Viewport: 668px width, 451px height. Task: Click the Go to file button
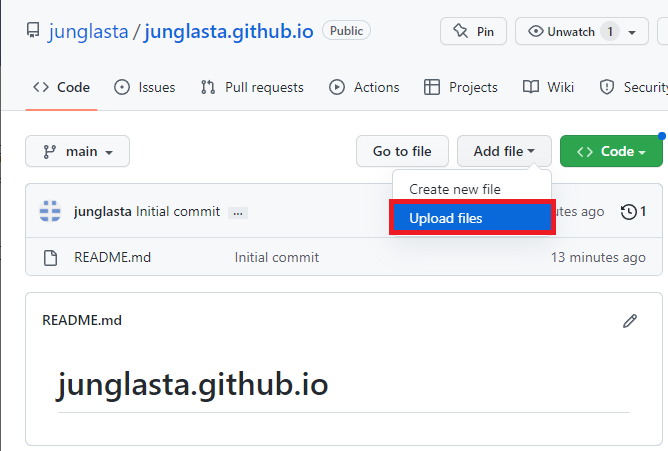click(402, 151)
